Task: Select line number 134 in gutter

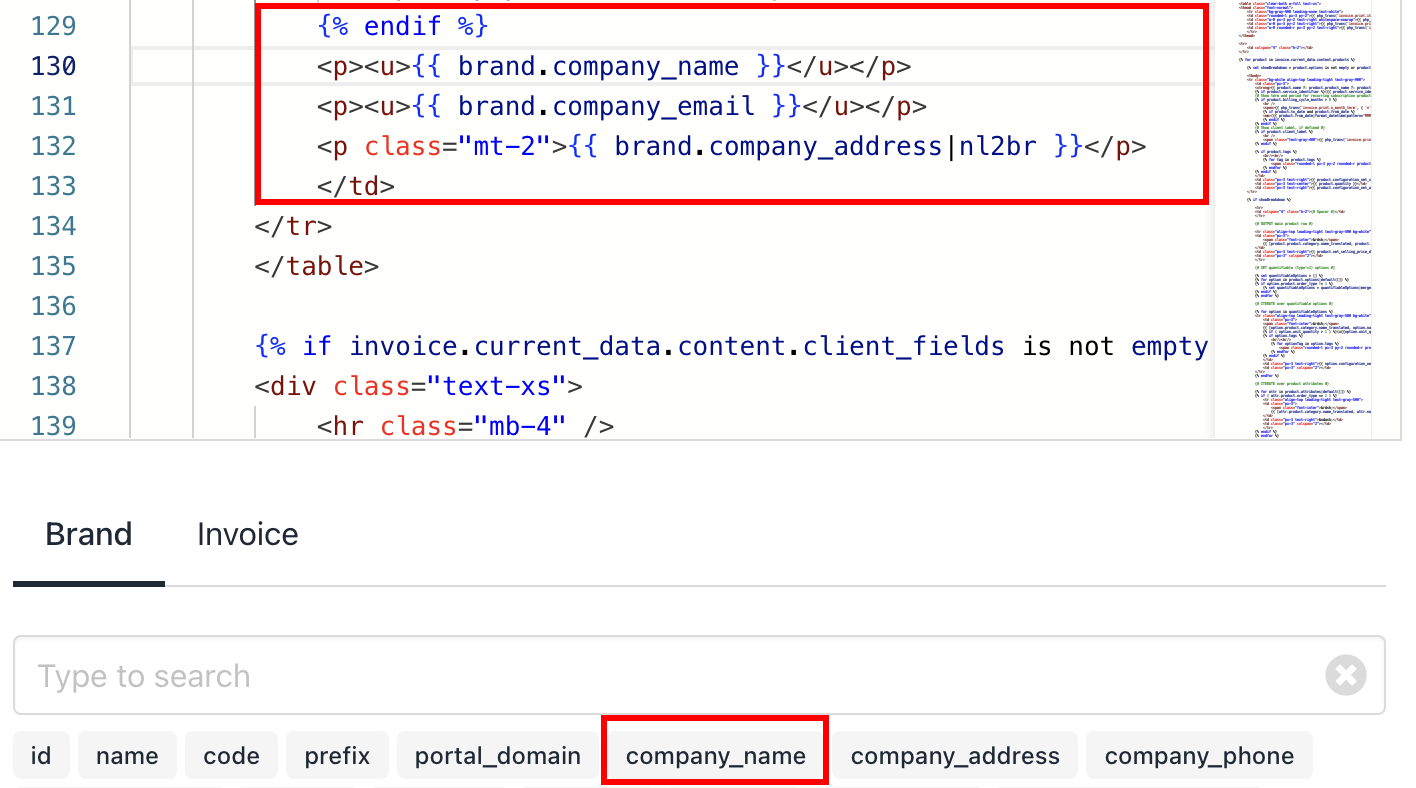Action: point(54,226)
